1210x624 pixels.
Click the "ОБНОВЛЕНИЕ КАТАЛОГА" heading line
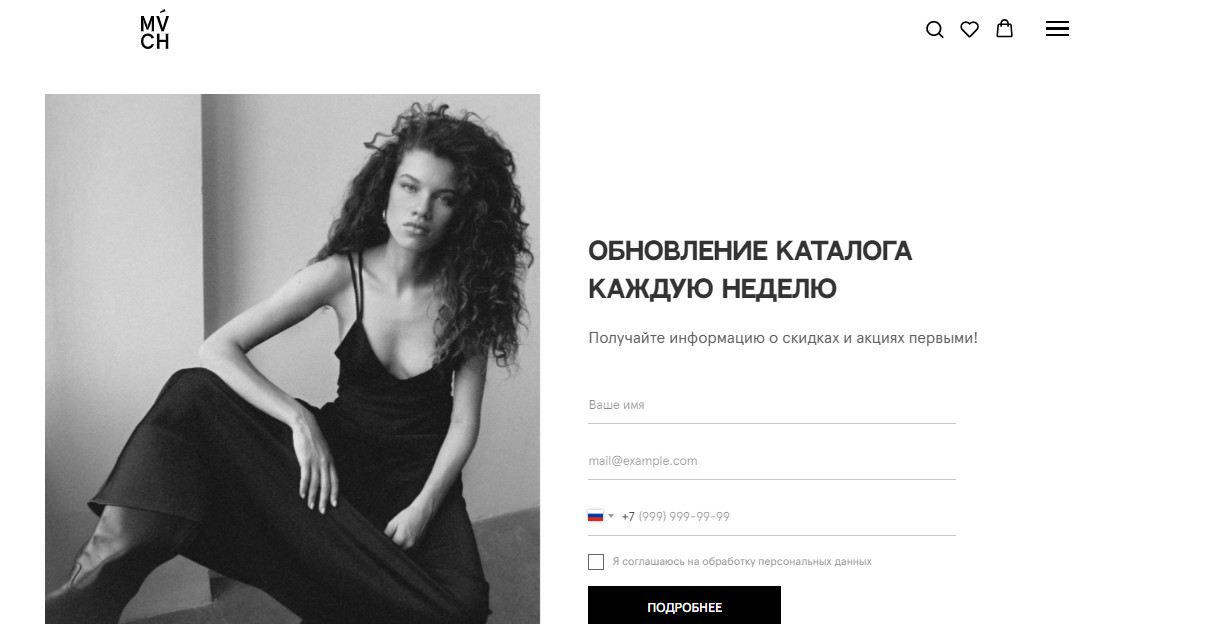[750, 251]
